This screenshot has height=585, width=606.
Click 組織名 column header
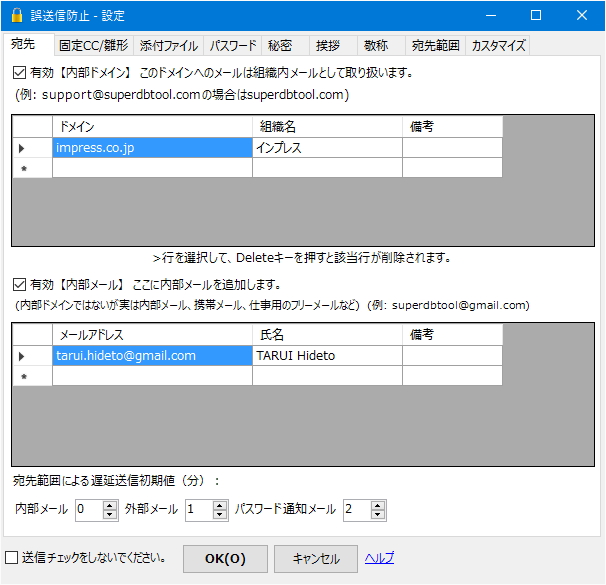[x=327, y=126]
